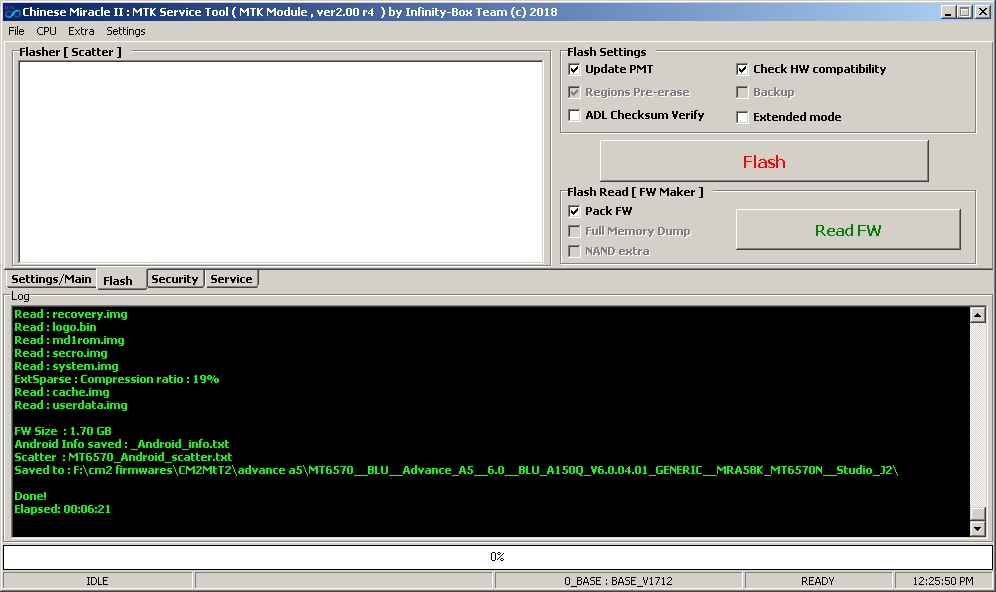This screenshot has height=592, width=996.
Task: Toggle Check HW compatibility checkbox
Action: (x=742, y=69)
